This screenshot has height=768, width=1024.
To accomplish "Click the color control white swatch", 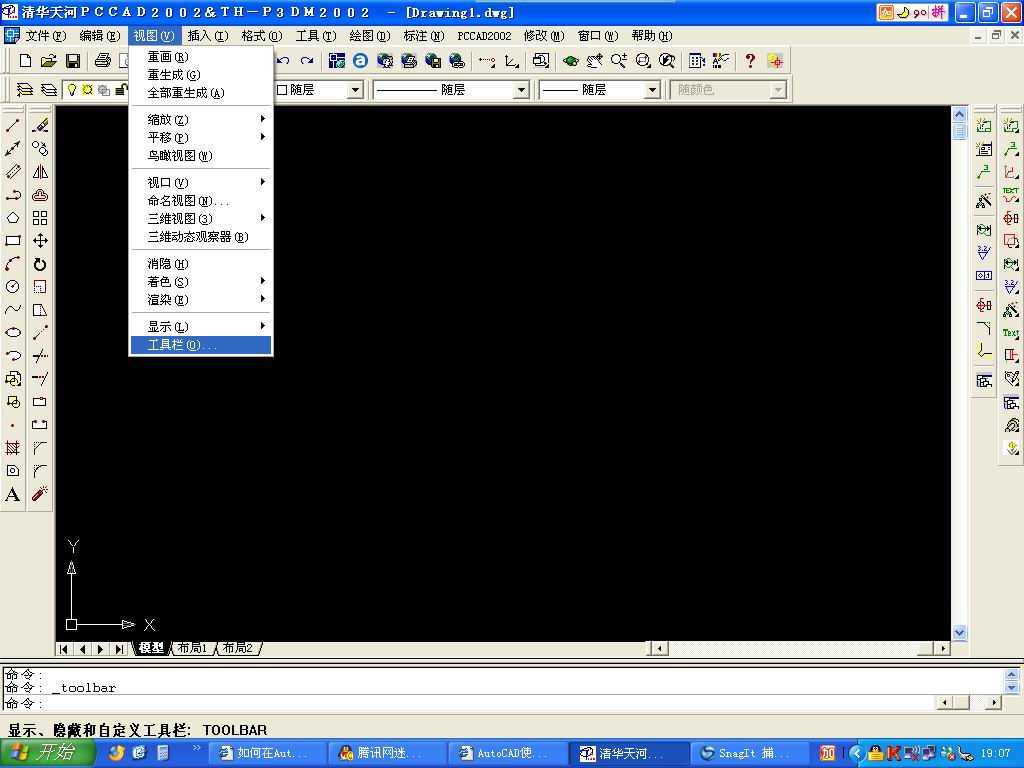I will 282,89.
